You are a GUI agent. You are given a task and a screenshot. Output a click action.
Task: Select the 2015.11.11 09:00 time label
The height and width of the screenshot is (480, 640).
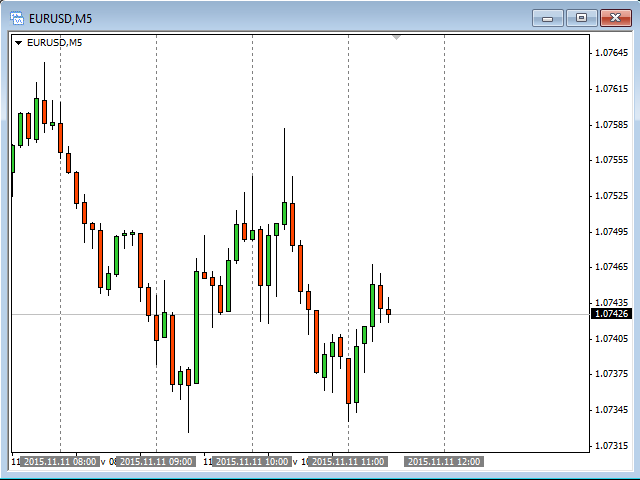pos(155,462)
